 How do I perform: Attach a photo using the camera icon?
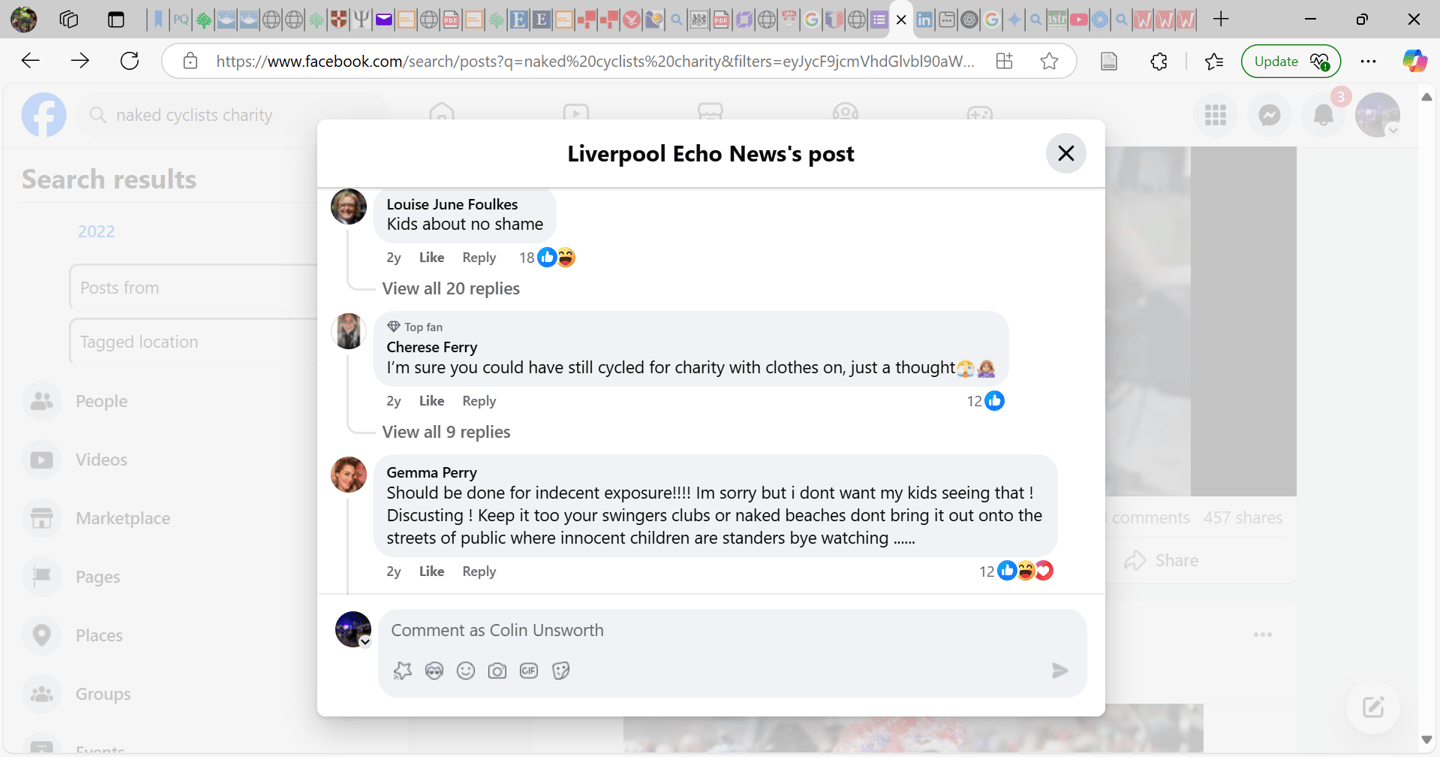point(497,671)
